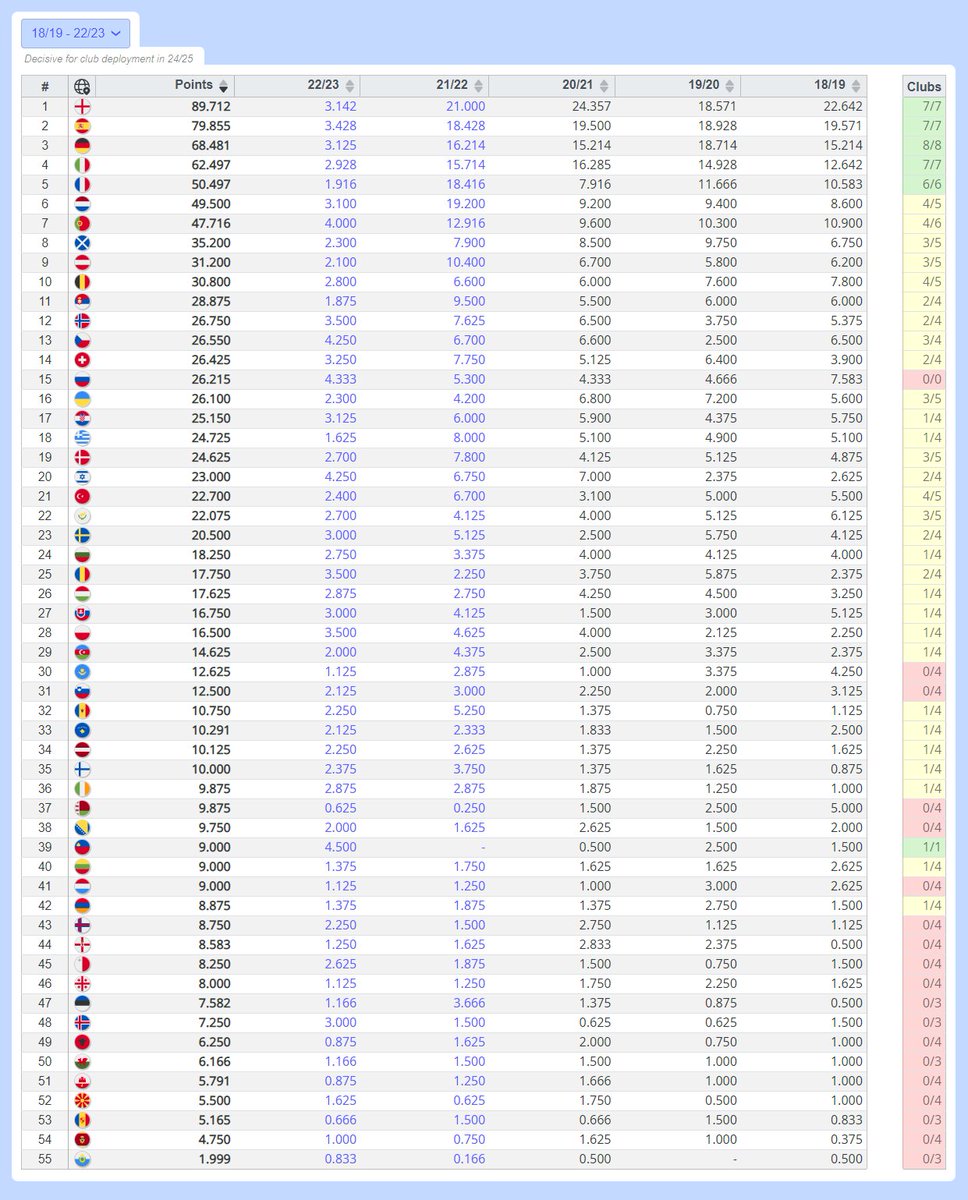Screen dimensions: 968x1200
Task: Click the 0.166 value in 21/22 column
Action: [x=469, y=1159]
